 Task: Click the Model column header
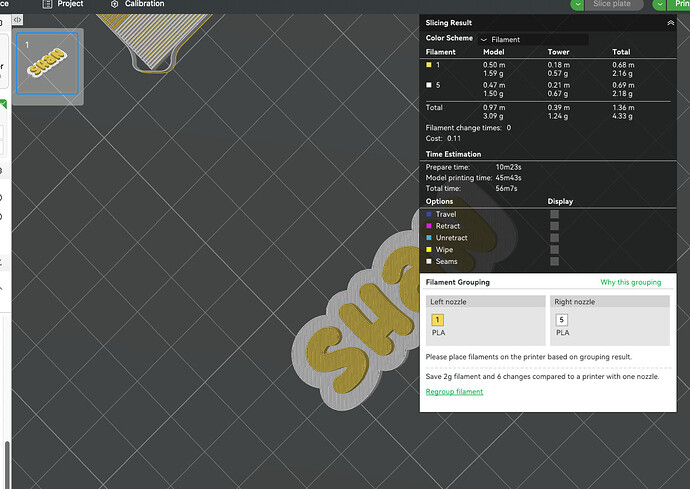coord(494,52)
